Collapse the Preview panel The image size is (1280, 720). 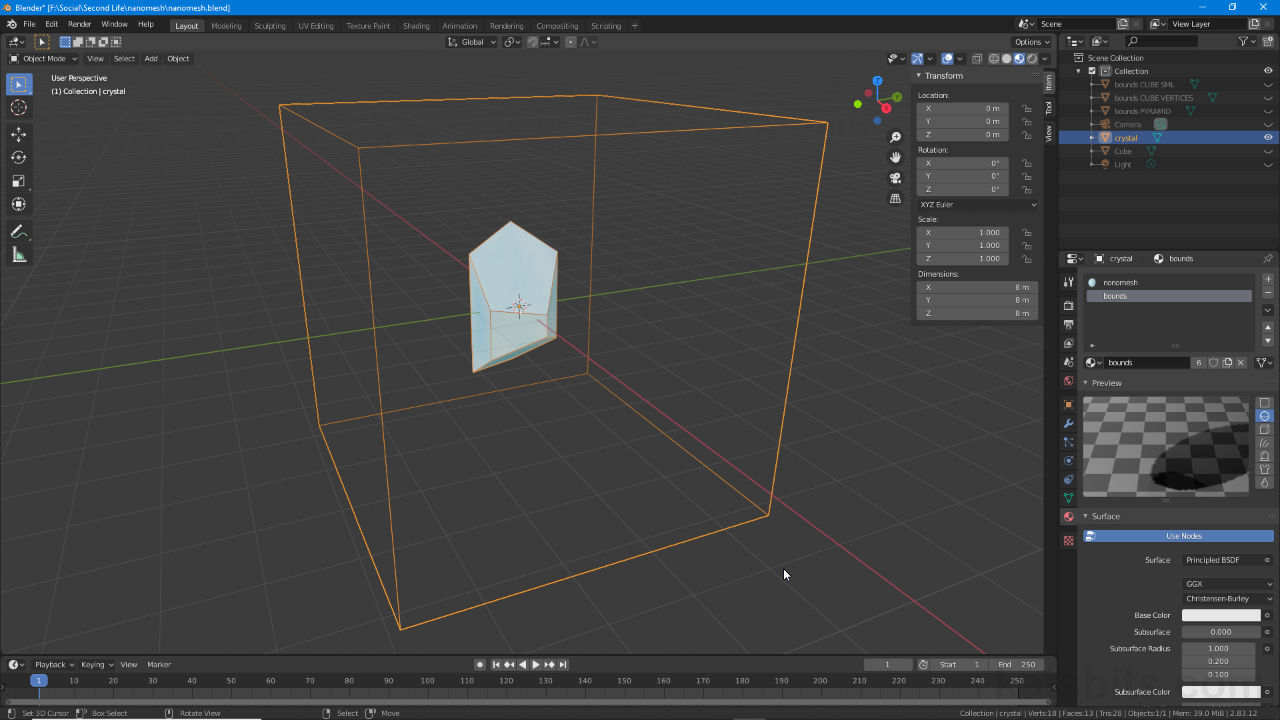click(x=1106, y=383)
